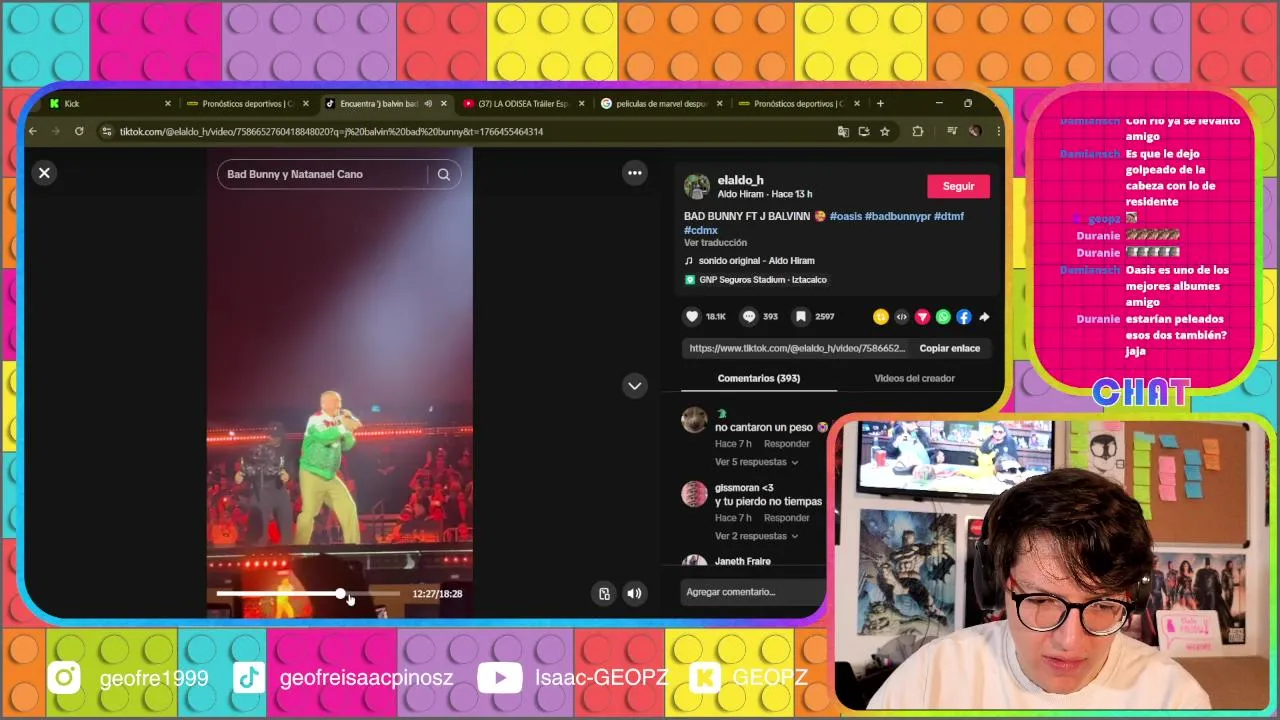Select the Comentarios (393) tab
The image size is (1280, 720).
pos(758,378)
